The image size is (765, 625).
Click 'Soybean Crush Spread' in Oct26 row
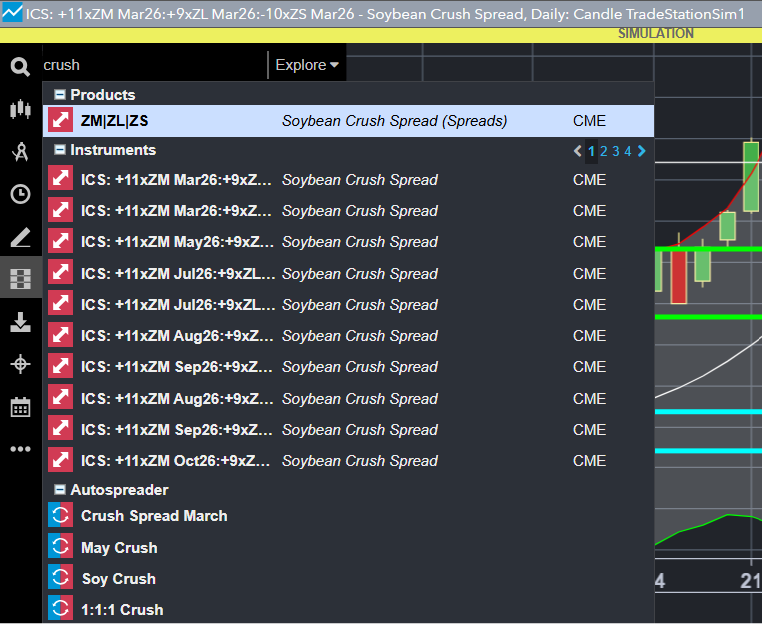click(360, 460)
